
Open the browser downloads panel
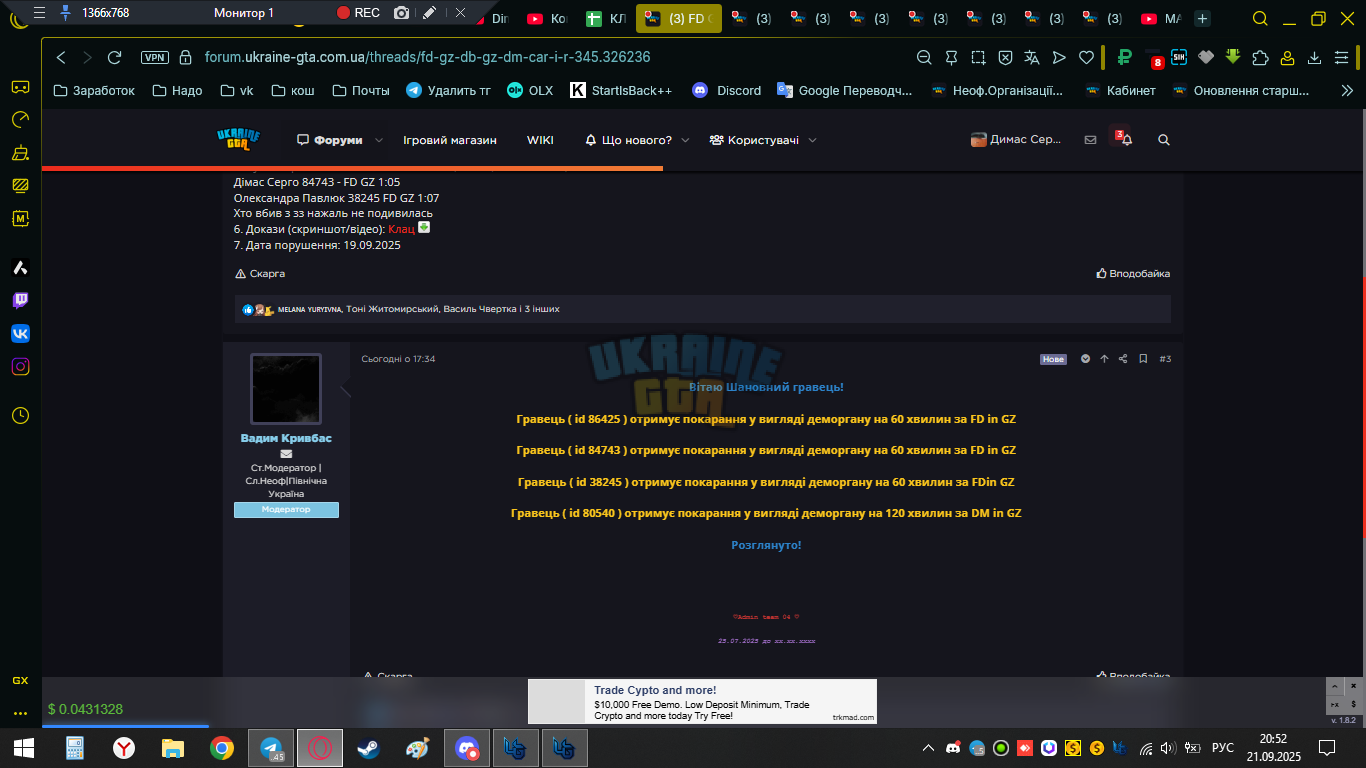pos(1315,58)
